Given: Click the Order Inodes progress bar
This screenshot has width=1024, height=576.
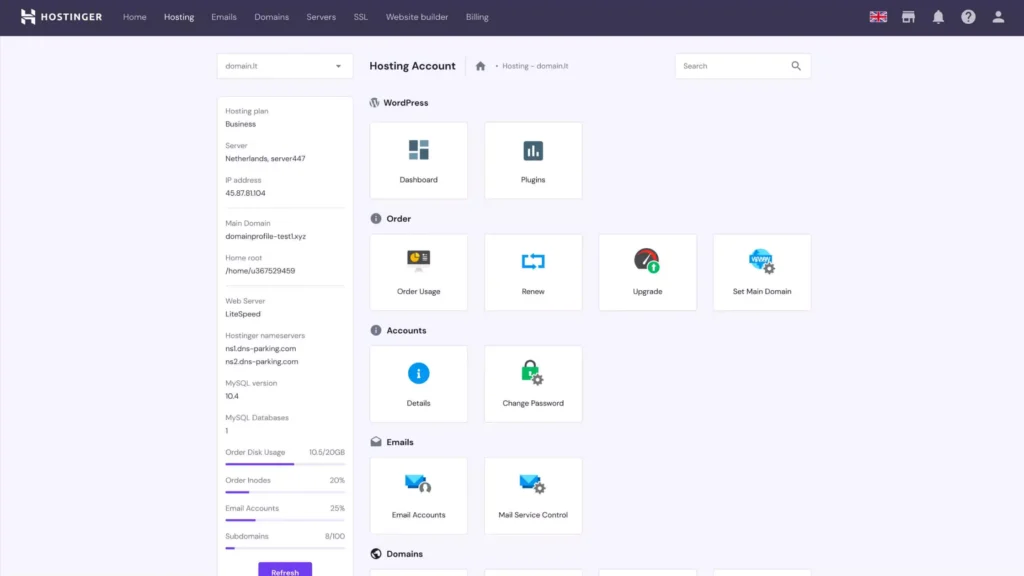Looking at the screenshot, I should point(285,492).
